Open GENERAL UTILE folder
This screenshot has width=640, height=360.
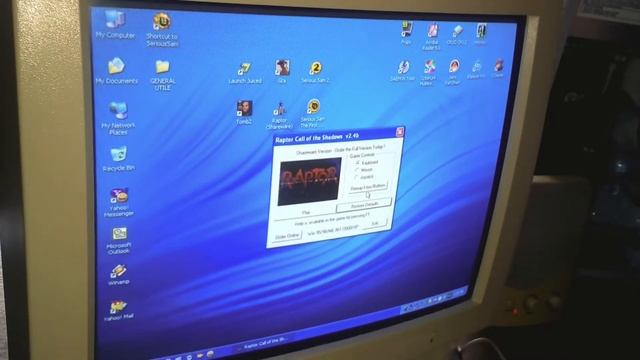click(162, 75)
